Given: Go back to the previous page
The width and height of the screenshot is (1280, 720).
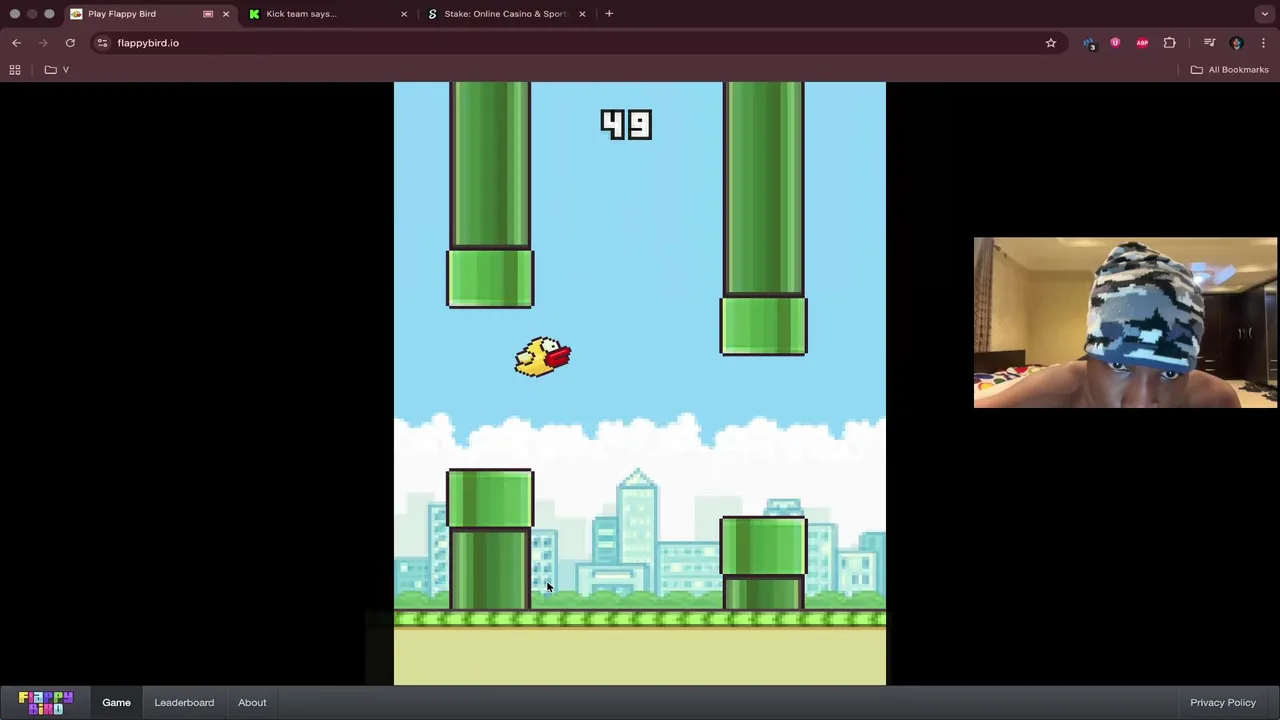Looking at the screenshot, I should click(16, 43).
